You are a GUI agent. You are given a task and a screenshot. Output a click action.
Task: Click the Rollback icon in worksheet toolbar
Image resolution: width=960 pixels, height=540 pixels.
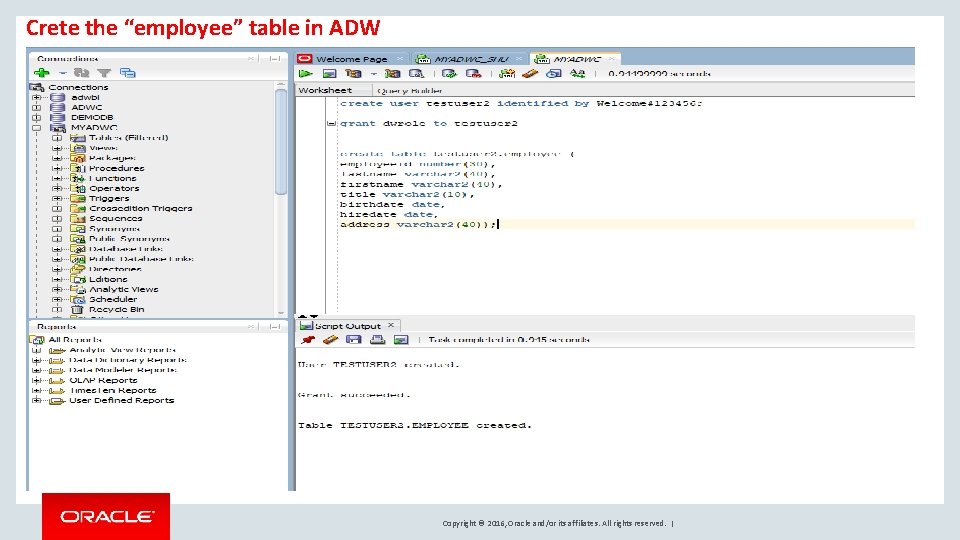pos(473,73)
